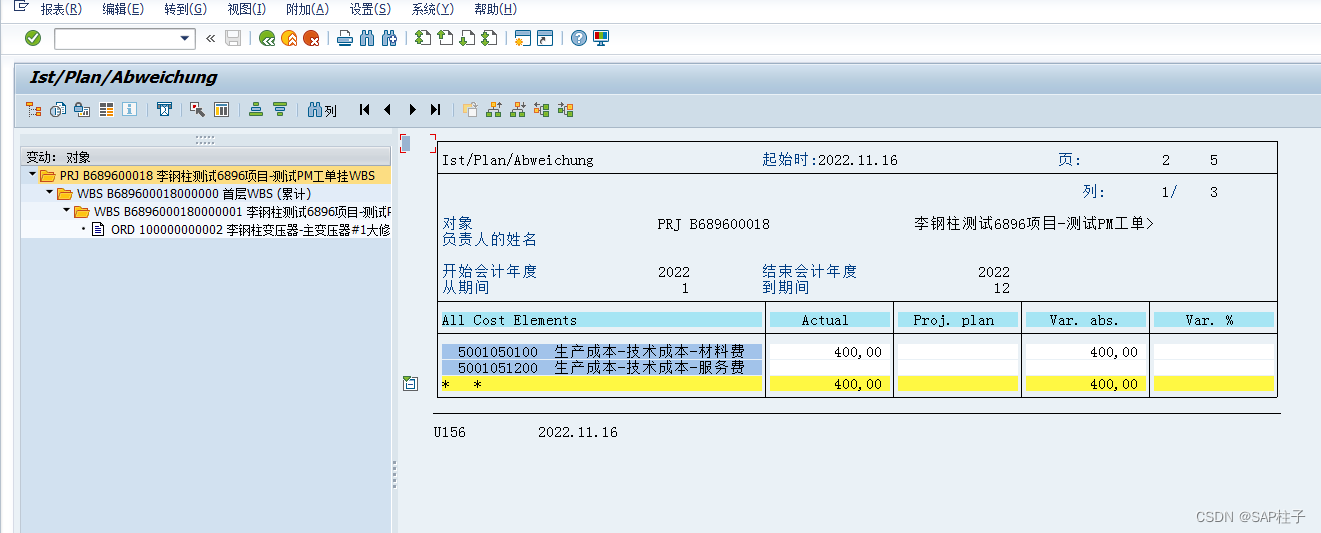
Task: Collapse the WBS B689600018000000 首层WBS node
Action: coord(49,193)
